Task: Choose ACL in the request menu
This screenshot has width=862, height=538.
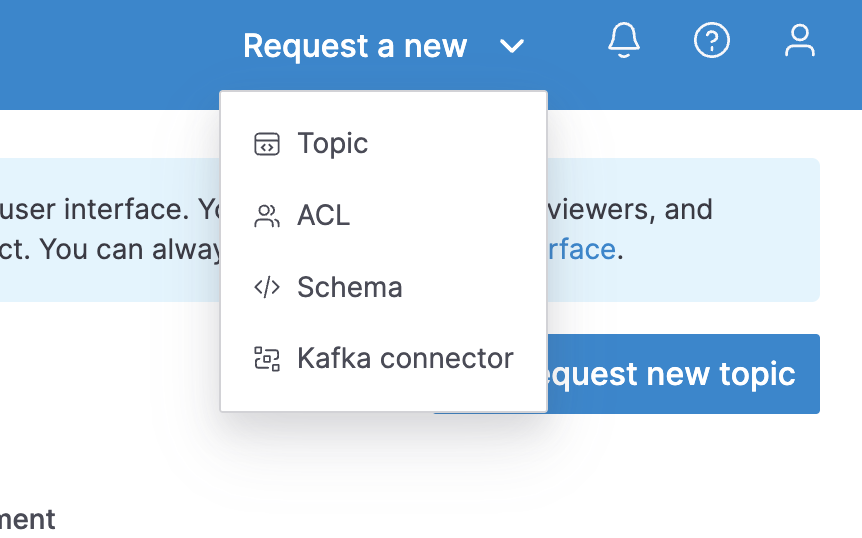Action: pos(324,216)
